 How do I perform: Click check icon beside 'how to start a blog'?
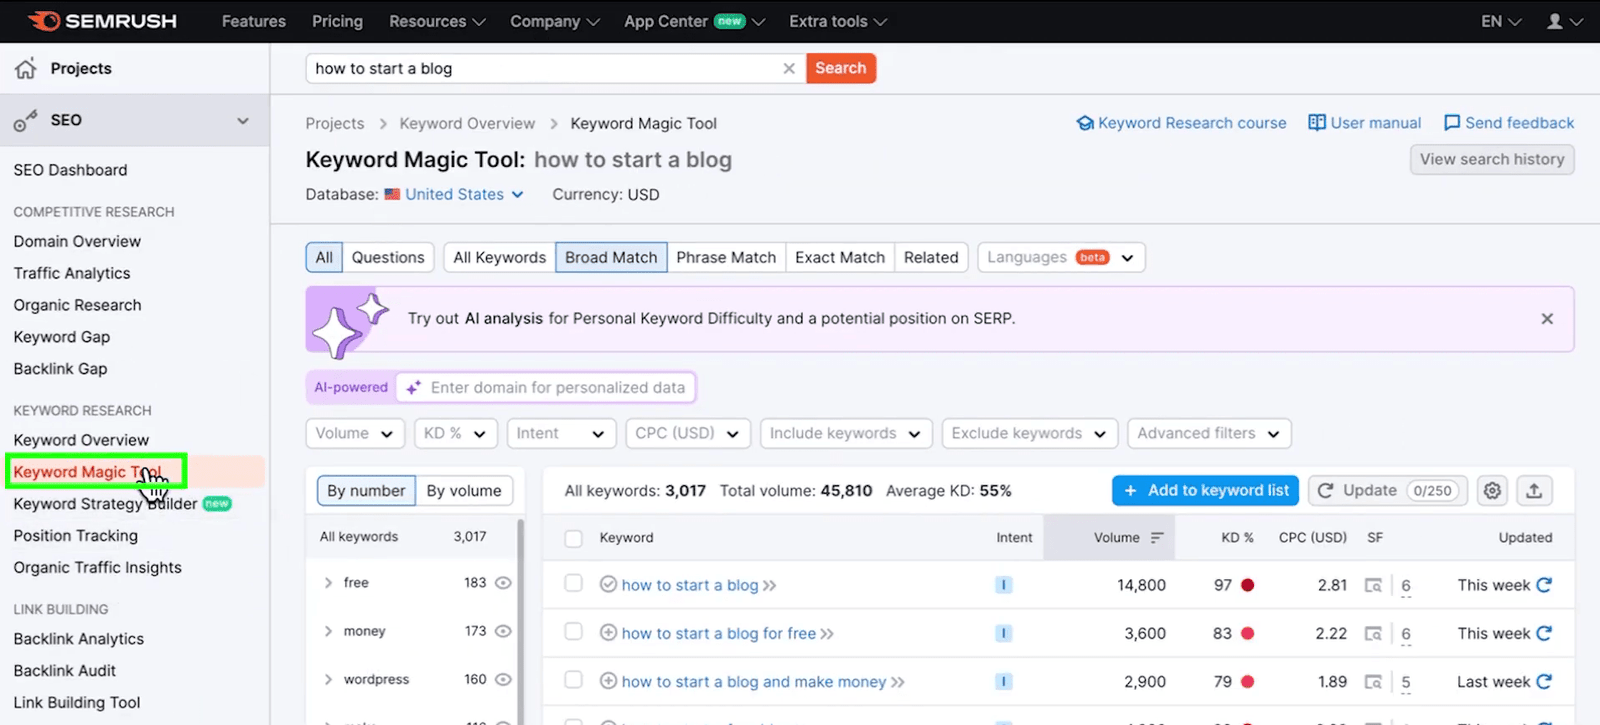(608, 584)
